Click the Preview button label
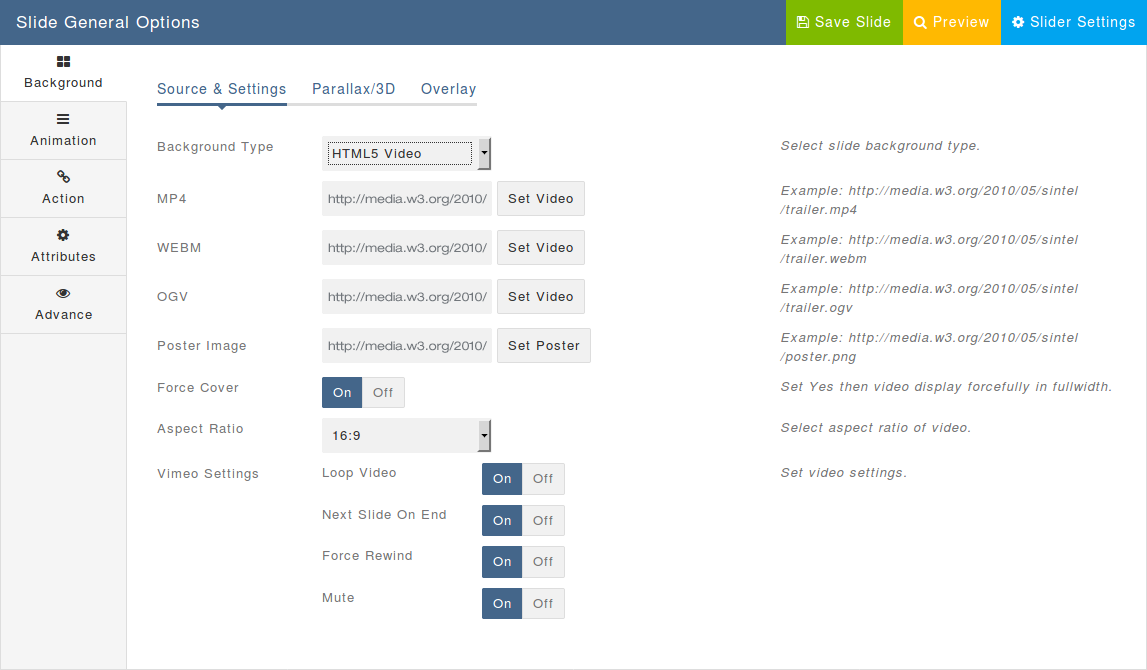 [x=960, y=22]
